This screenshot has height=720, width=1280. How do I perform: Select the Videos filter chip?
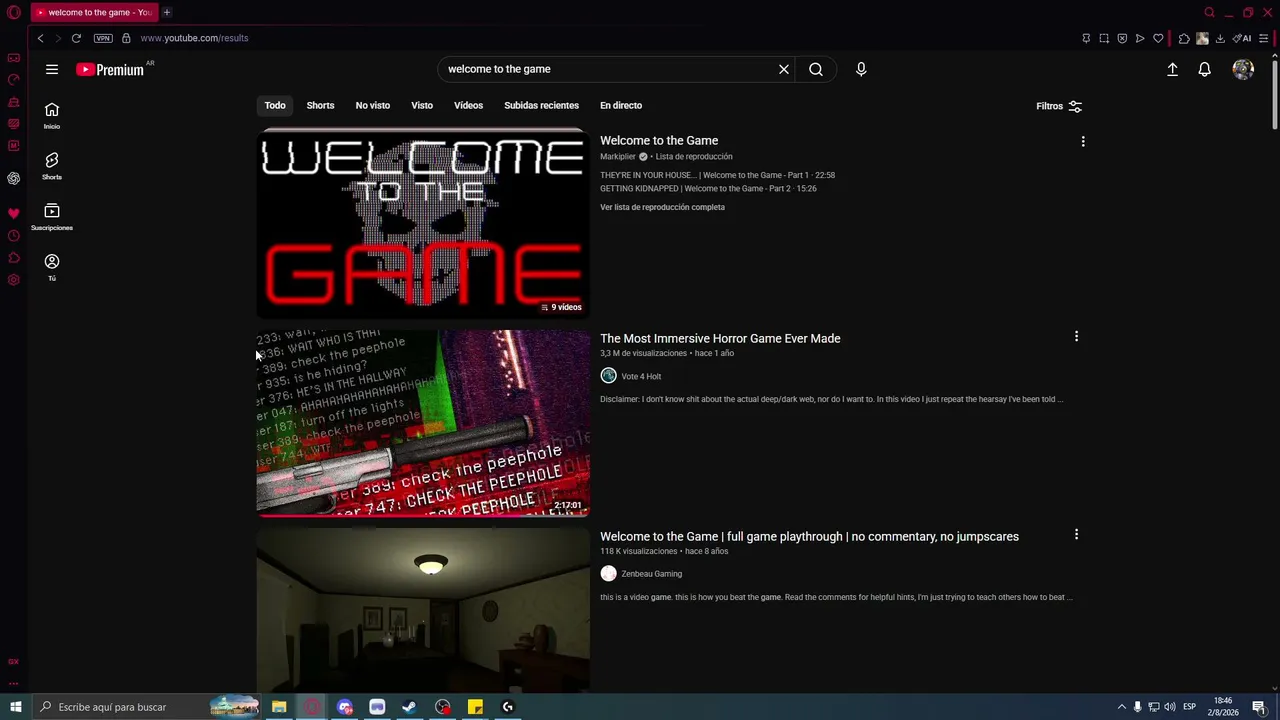tap(468, 105)
